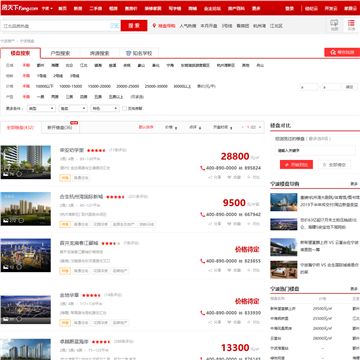Choose the 20000-25000 price filter
360x360 pixels.
[x=127, y=86]
